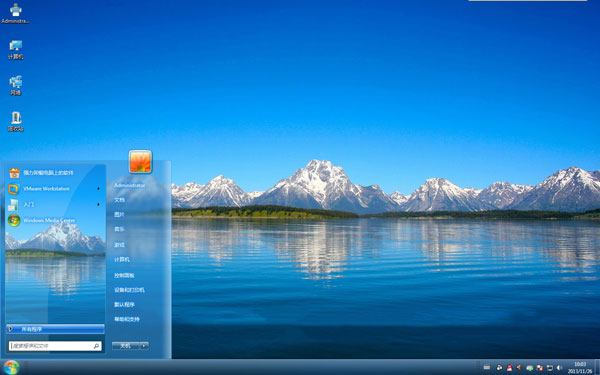Expand the 入门 submenu arrow

[98, 204]
